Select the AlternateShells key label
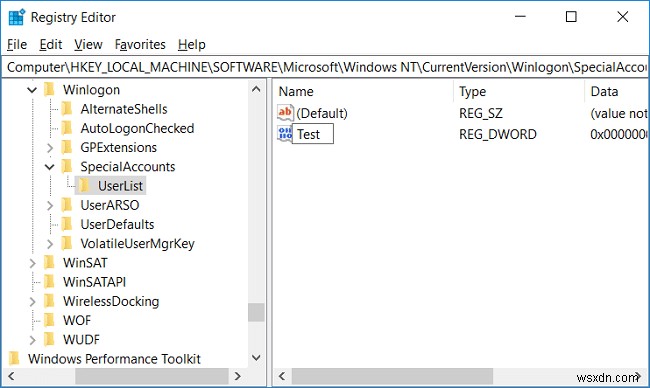 point(124,109)
